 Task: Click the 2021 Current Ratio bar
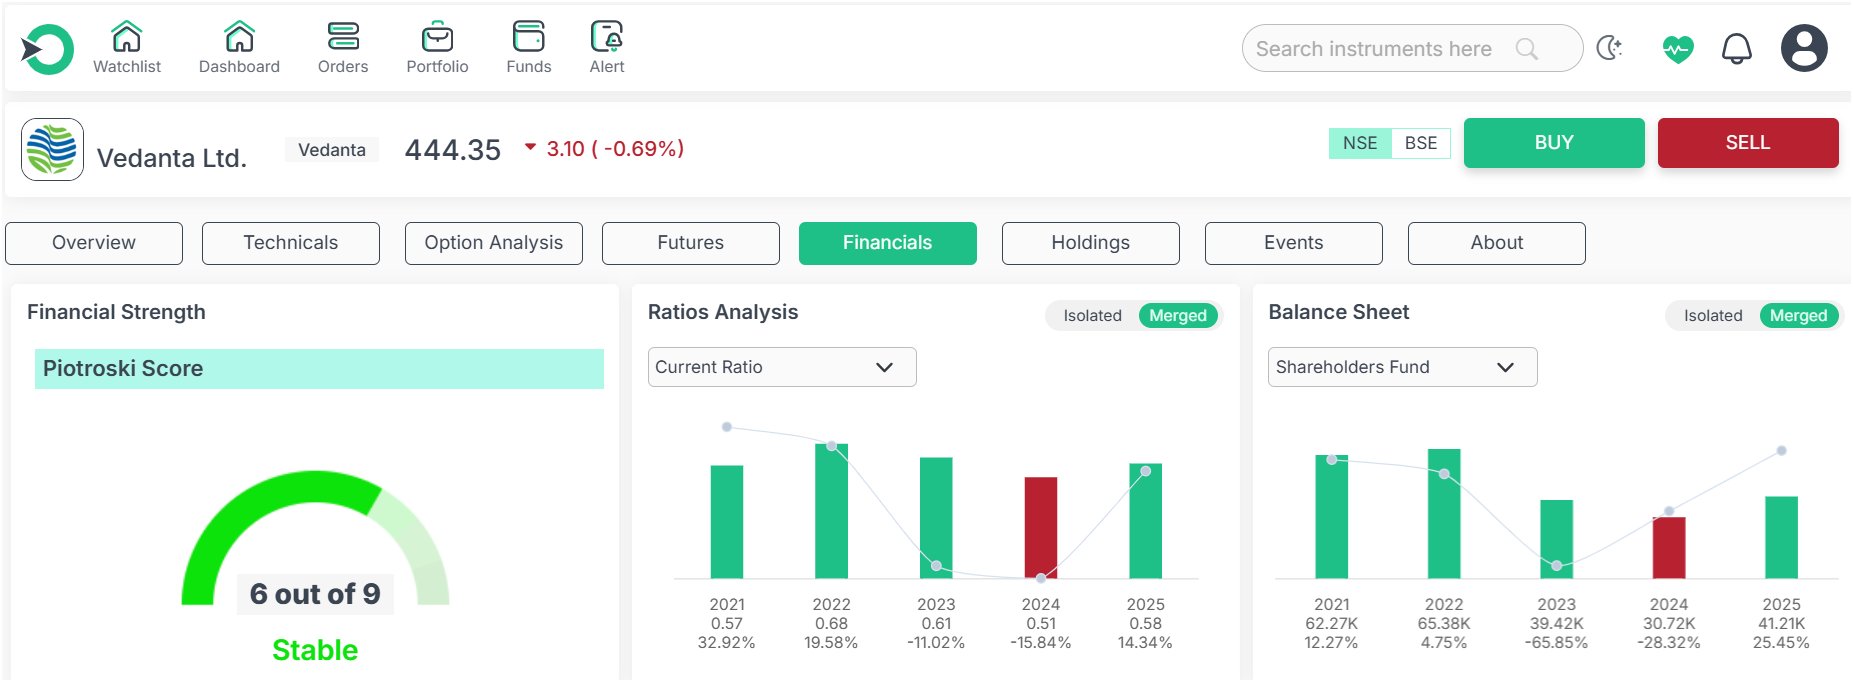point(727,522)
